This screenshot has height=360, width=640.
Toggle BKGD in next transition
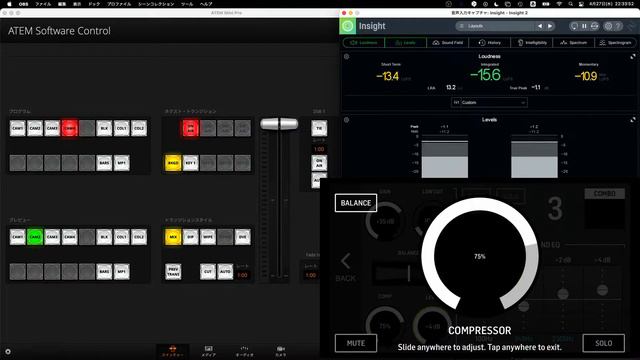173,163
